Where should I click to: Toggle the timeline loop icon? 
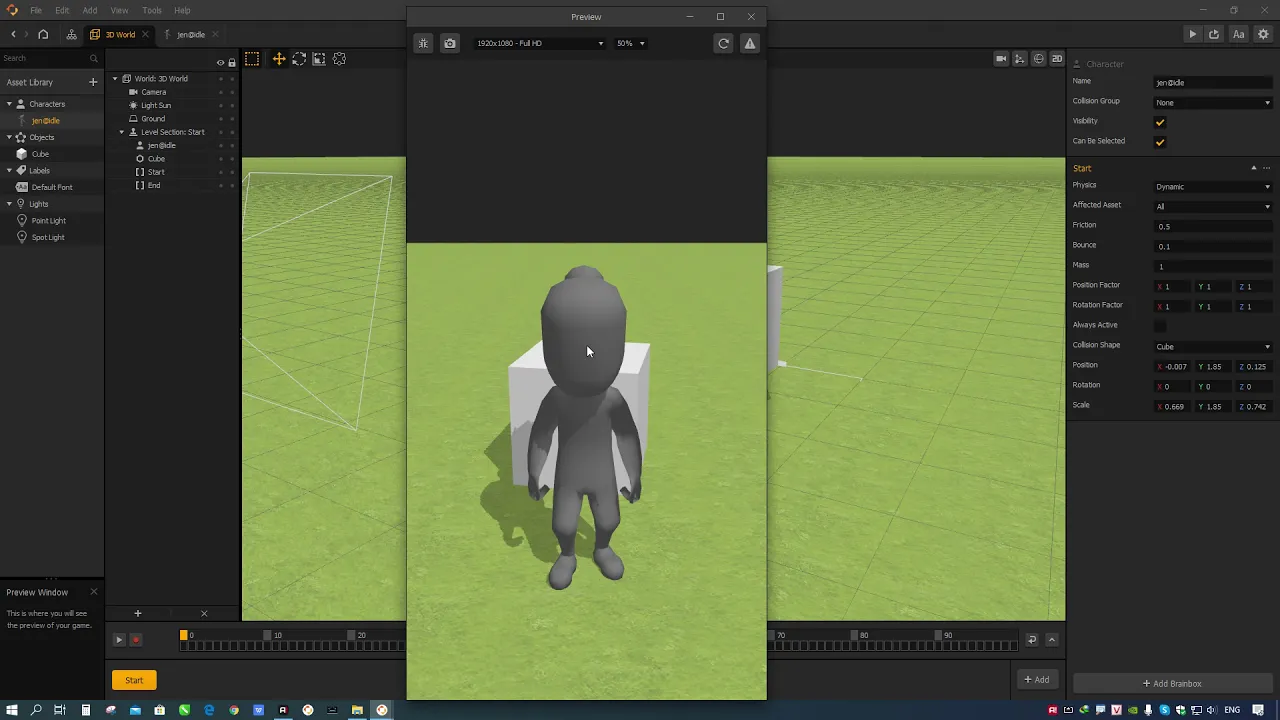[1032, 640]
